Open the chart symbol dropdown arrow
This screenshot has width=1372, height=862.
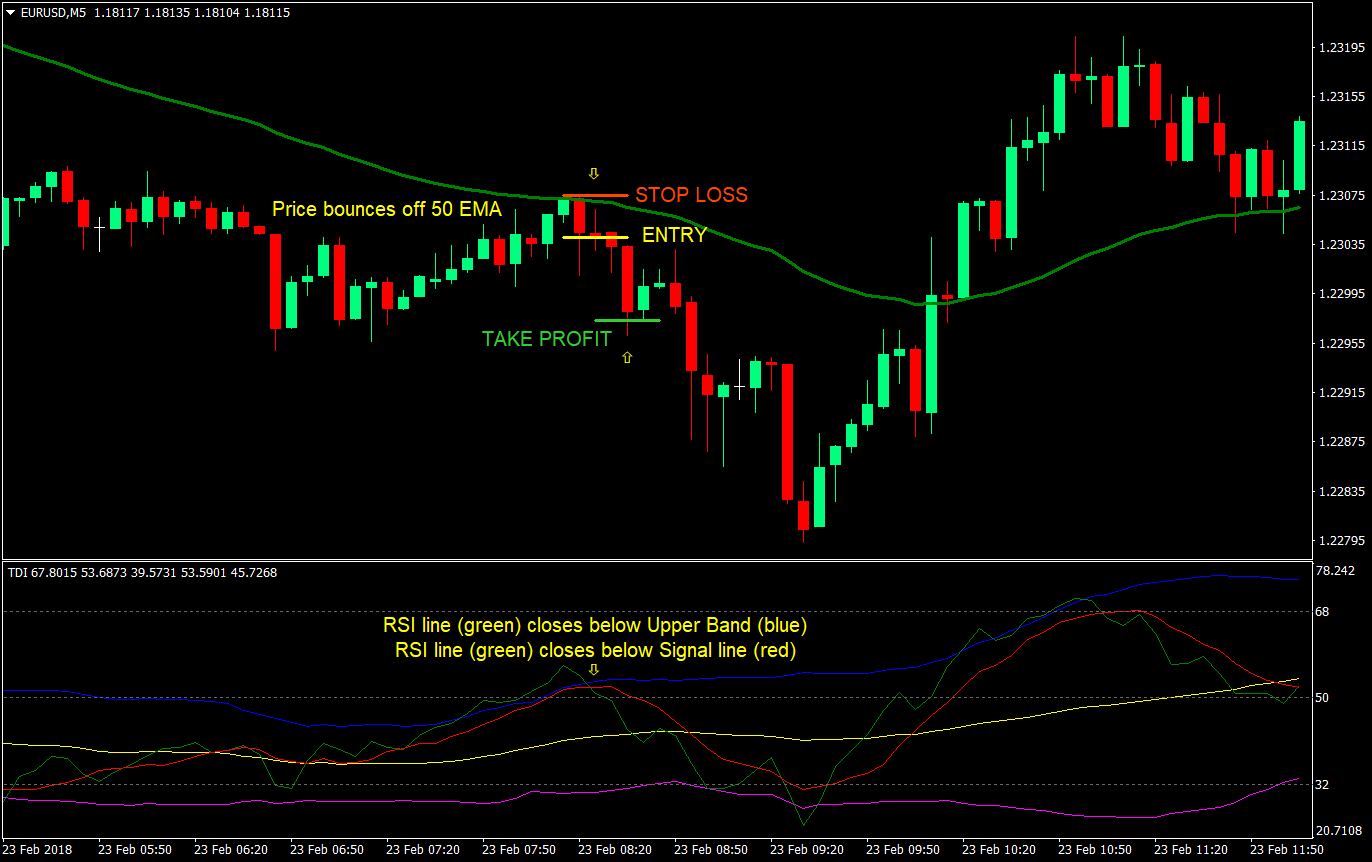(8, 13)
